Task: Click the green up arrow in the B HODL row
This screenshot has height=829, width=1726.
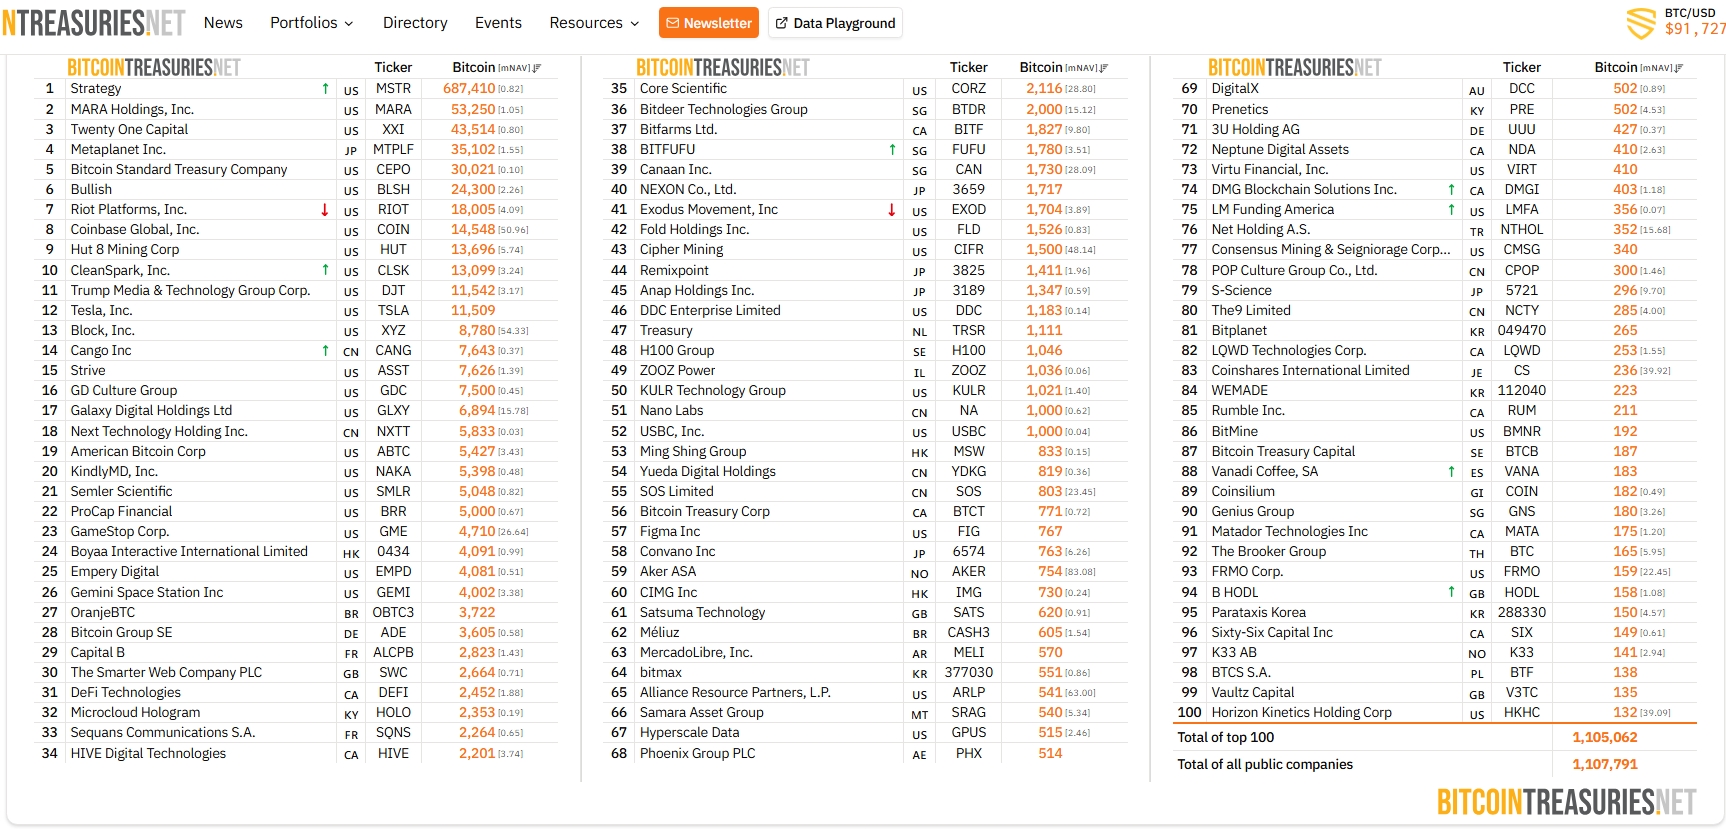Action: (x=1451, y=592)
